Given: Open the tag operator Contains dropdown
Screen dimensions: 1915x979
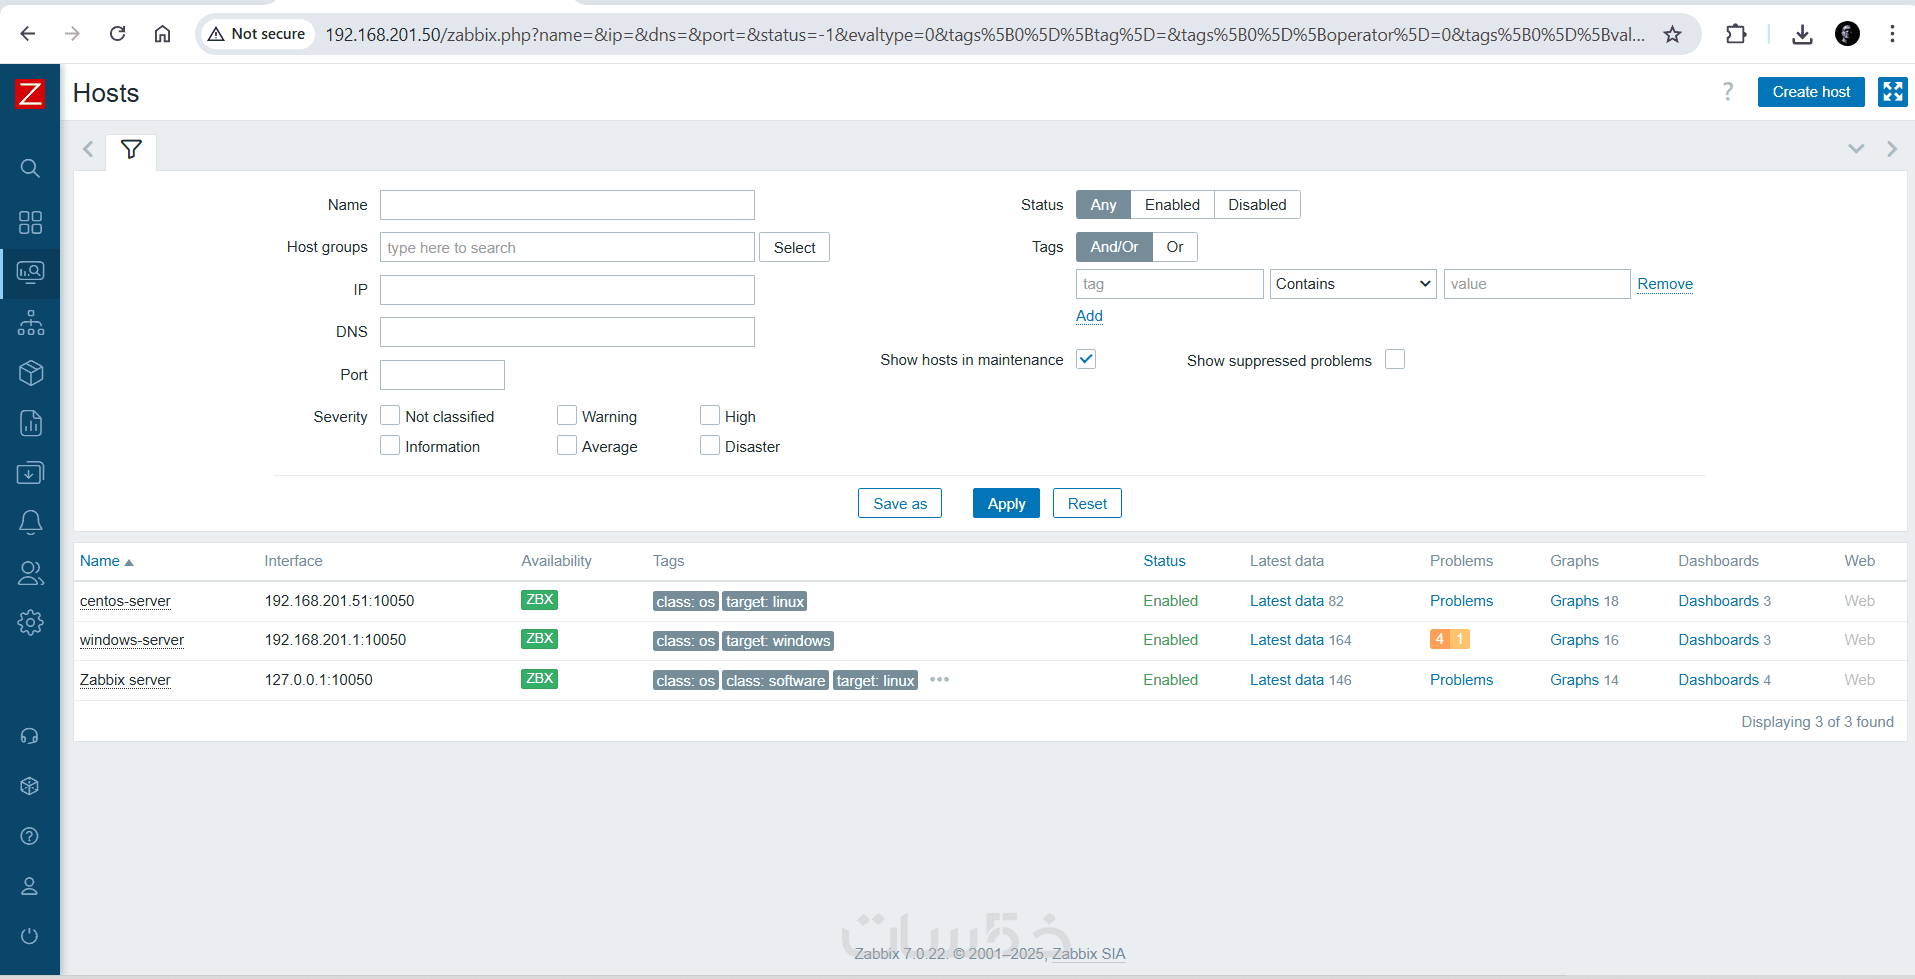Looking at the screenshot, I should click(1353, 284).
